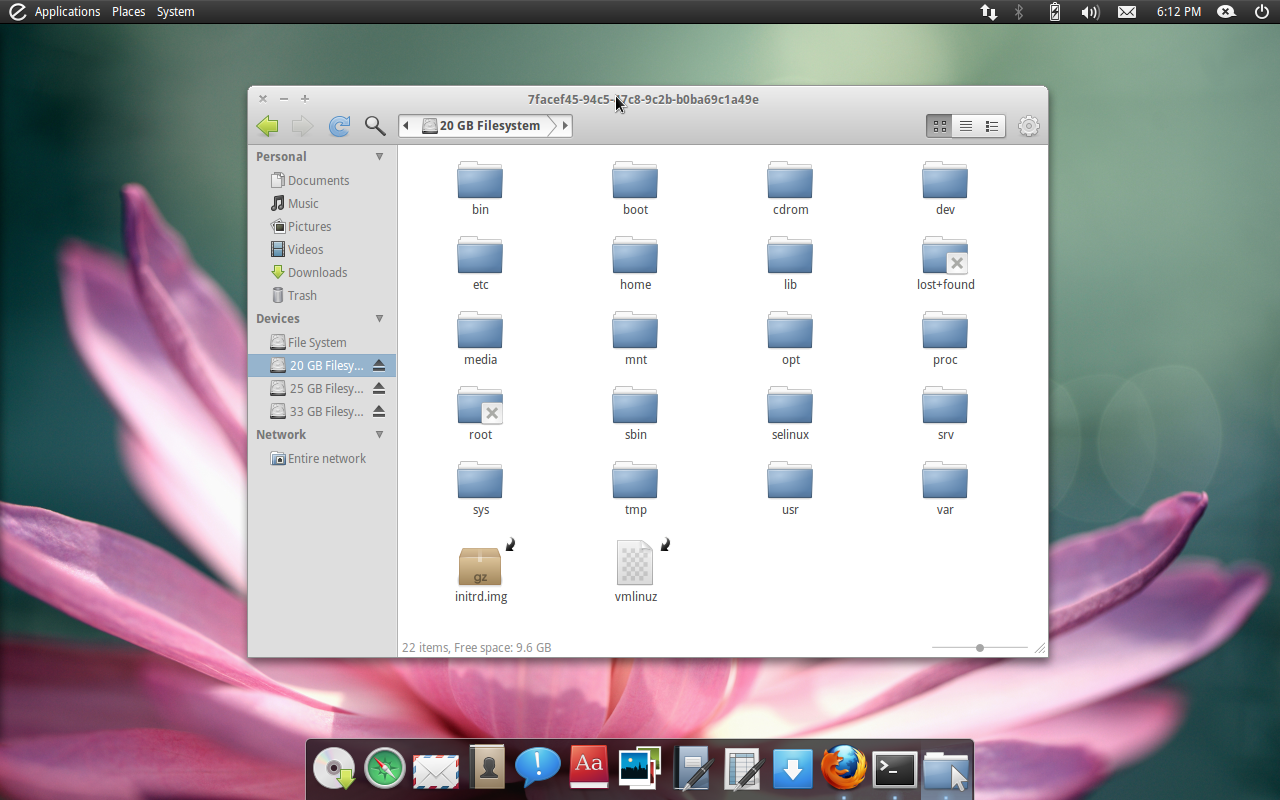Launch Firefox from the dock
This screenshot has width=1280, height=800.
click(x=843, y=768)
